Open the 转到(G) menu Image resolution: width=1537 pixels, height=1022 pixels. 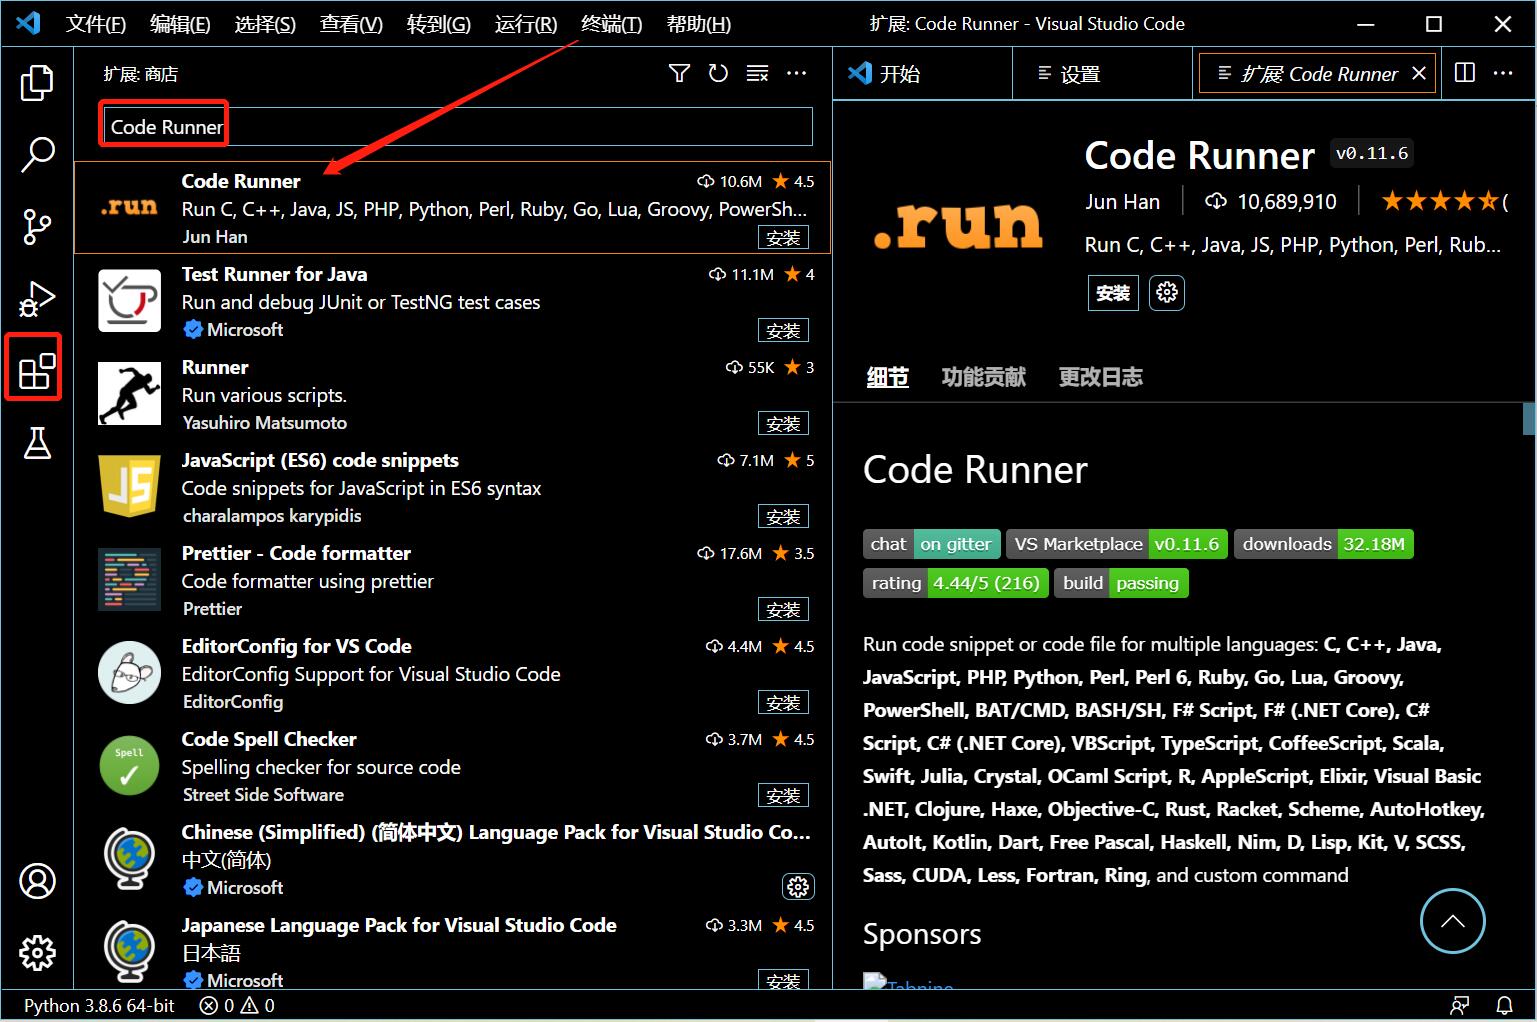point(438,24)
